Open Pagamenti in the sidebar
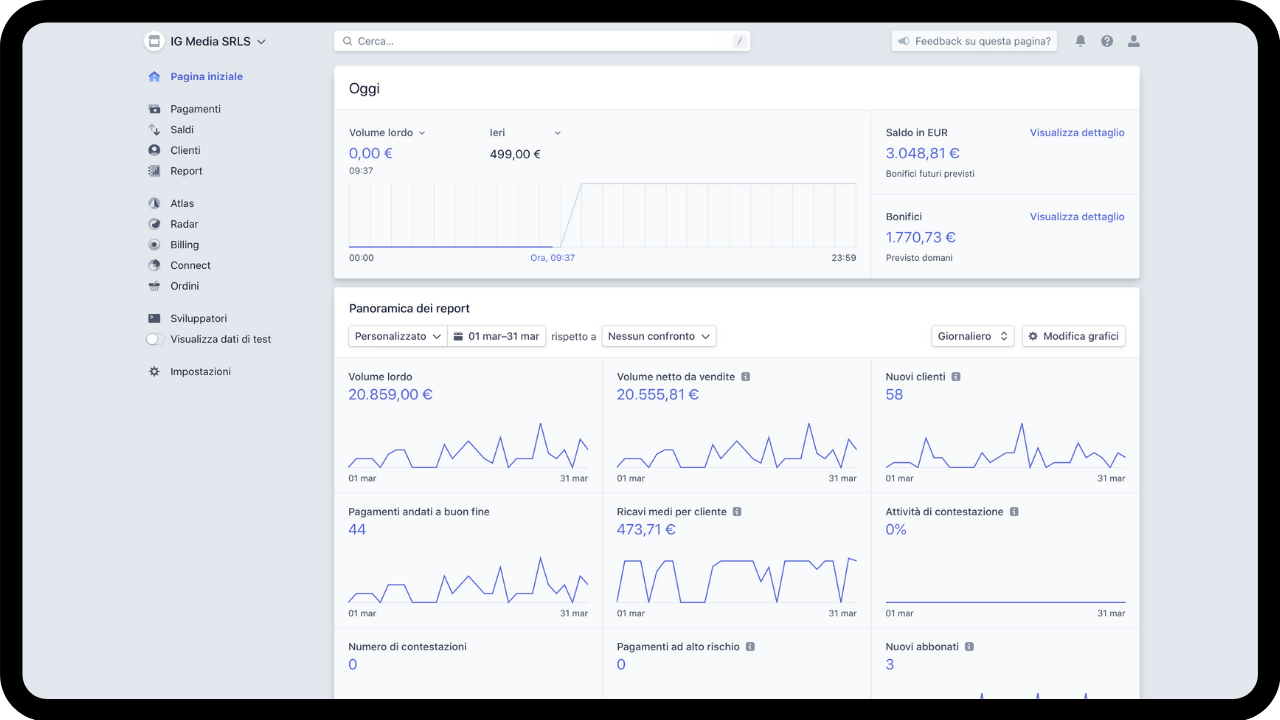 [195, 109]
